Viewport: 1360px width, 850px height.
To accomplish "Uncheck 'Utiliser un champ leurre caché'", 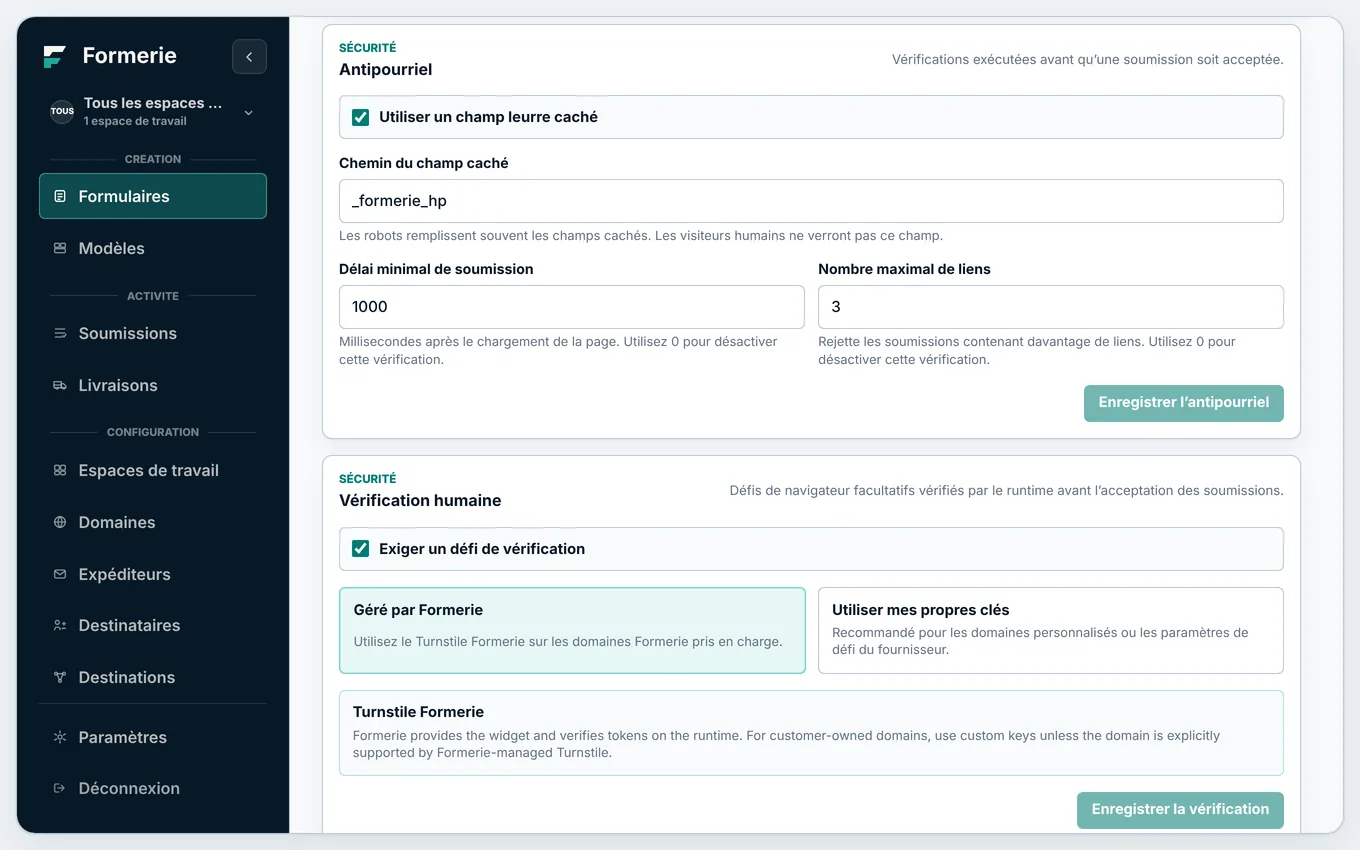I will coord(361,117).
